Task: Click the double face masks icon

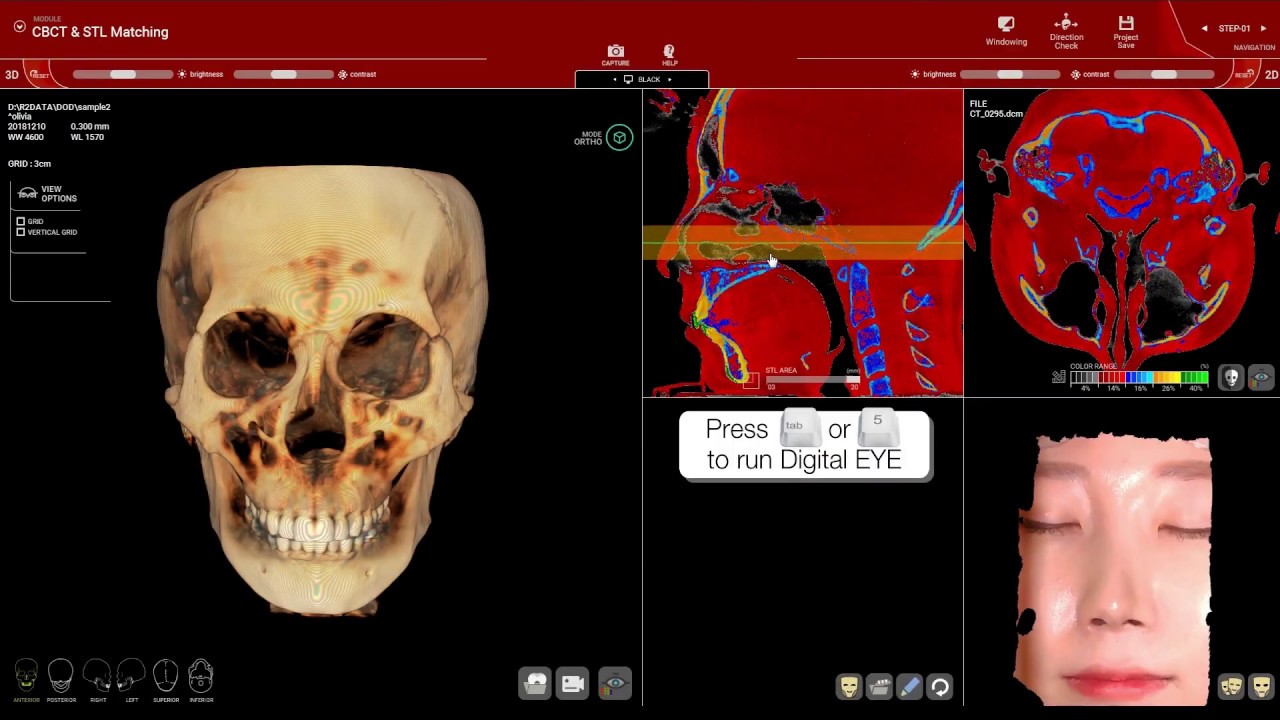Action: click(1231, 686)
